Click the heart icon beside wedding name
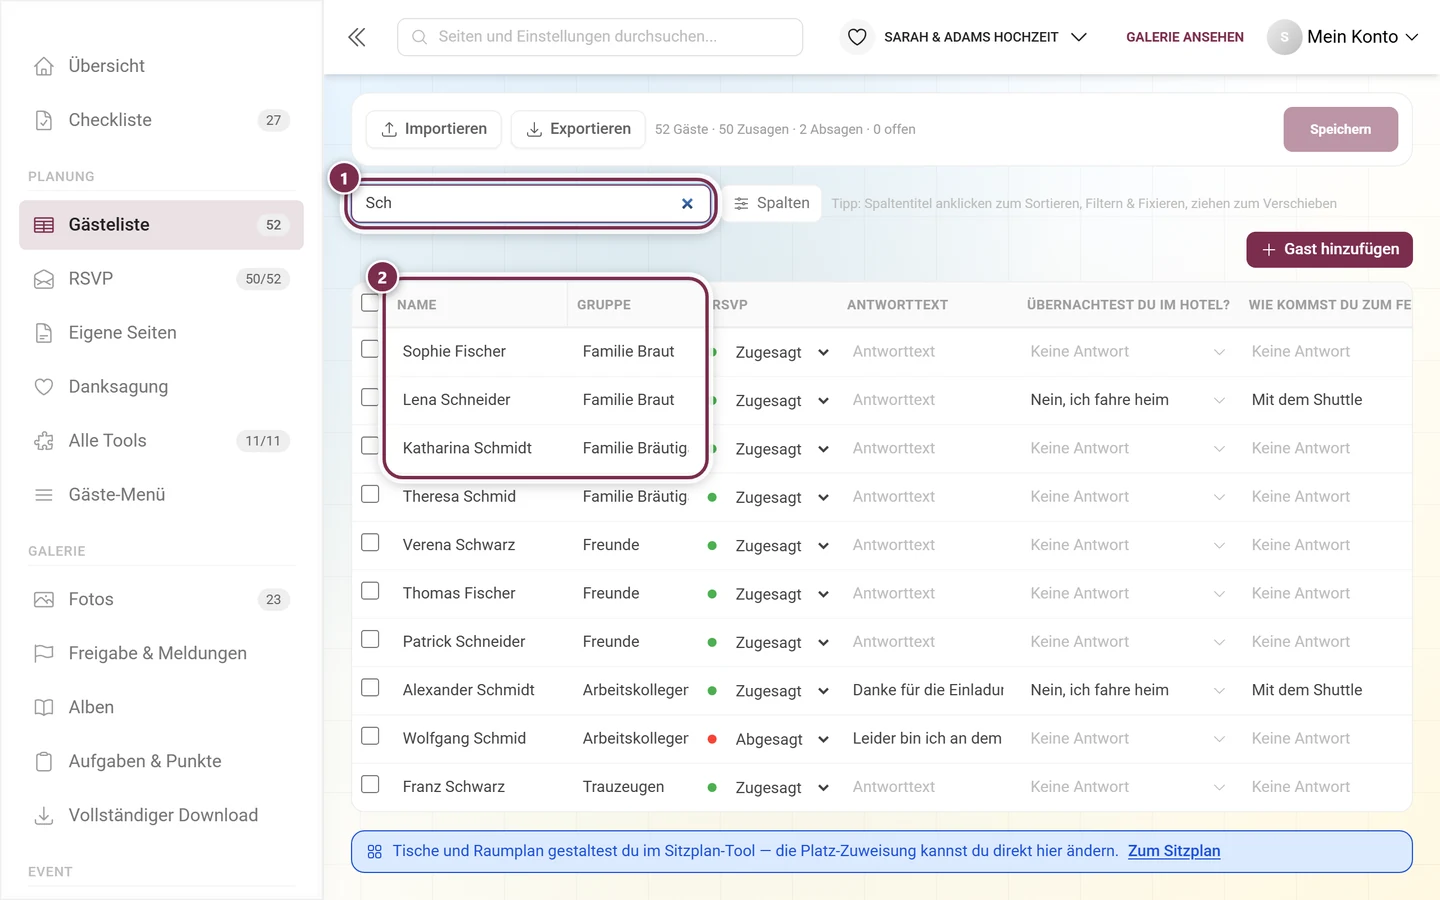Viewport: 1440px width, 900px height. (x=857, y=37)
